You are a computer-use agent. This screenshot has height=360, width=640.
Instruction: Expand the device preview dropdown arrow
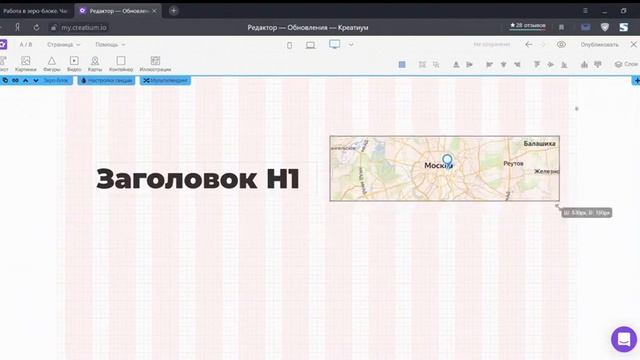351,44
